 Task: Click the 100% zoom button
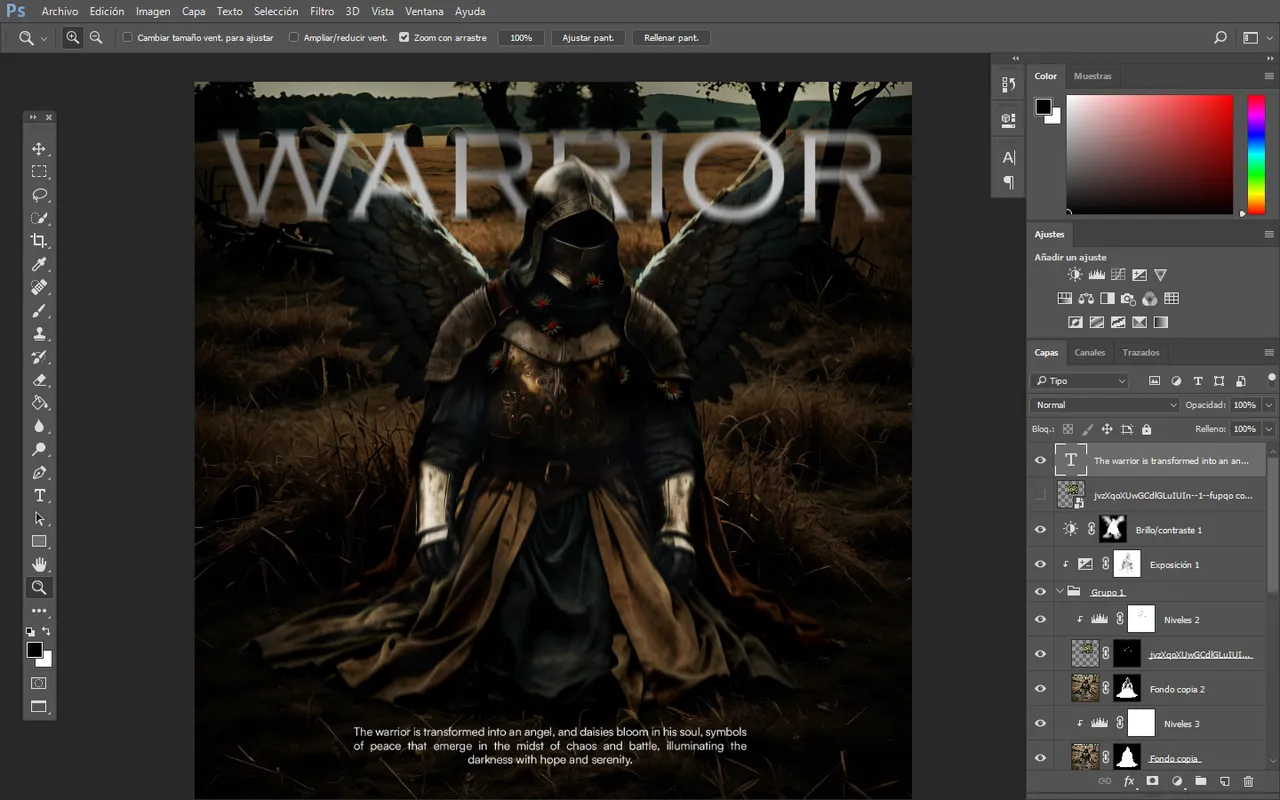(521, 37)
